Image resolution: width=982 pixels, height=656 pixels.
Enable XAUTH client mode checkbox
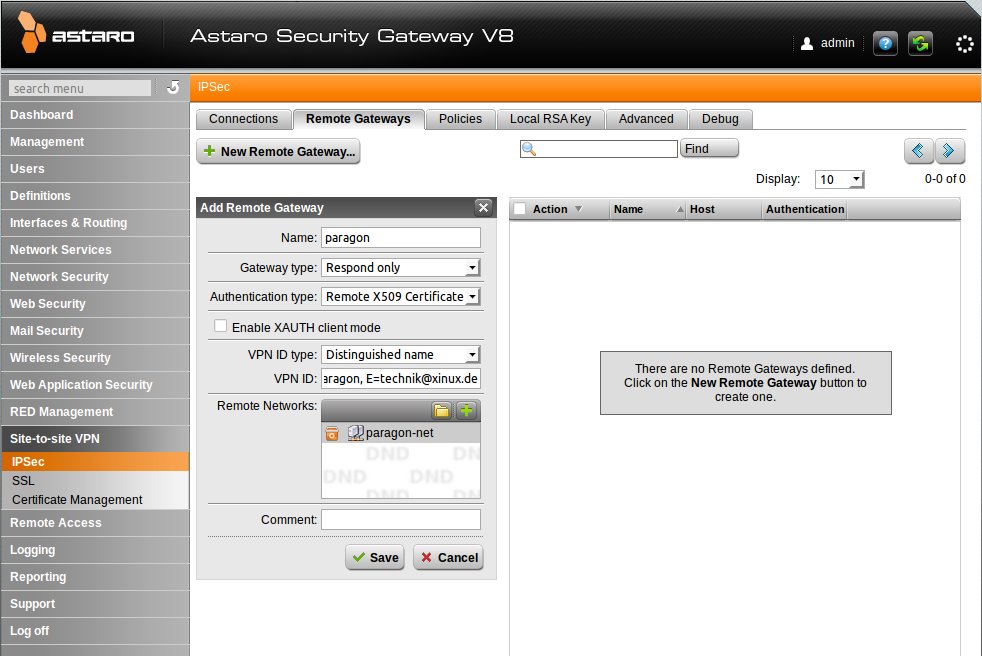pyautogui.click(x=220, y=327)
